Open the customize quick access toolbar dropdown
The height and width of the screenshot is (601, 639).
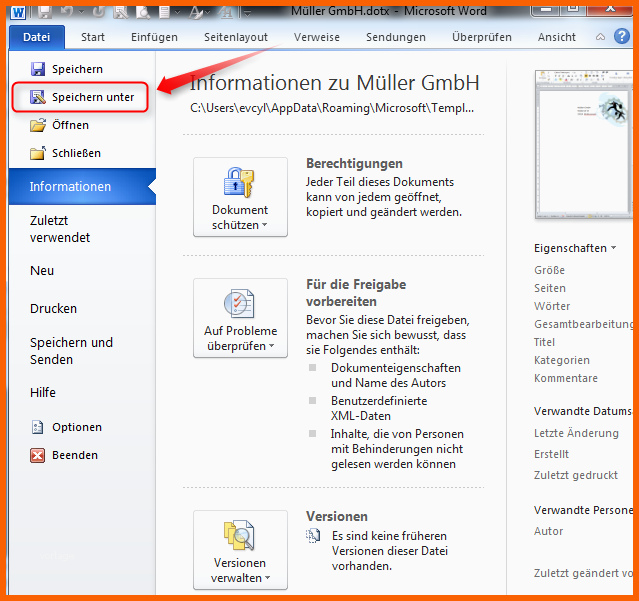coord(247,13)
